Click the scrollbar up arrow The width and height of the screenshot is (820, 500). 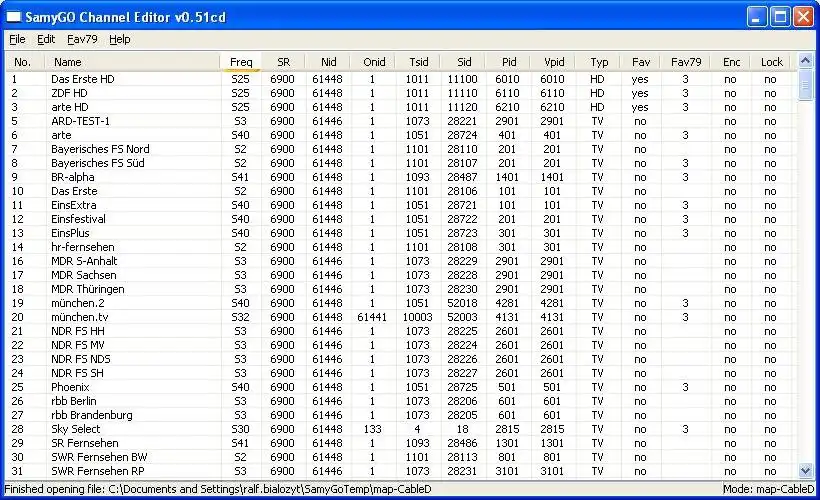point(805,61)
